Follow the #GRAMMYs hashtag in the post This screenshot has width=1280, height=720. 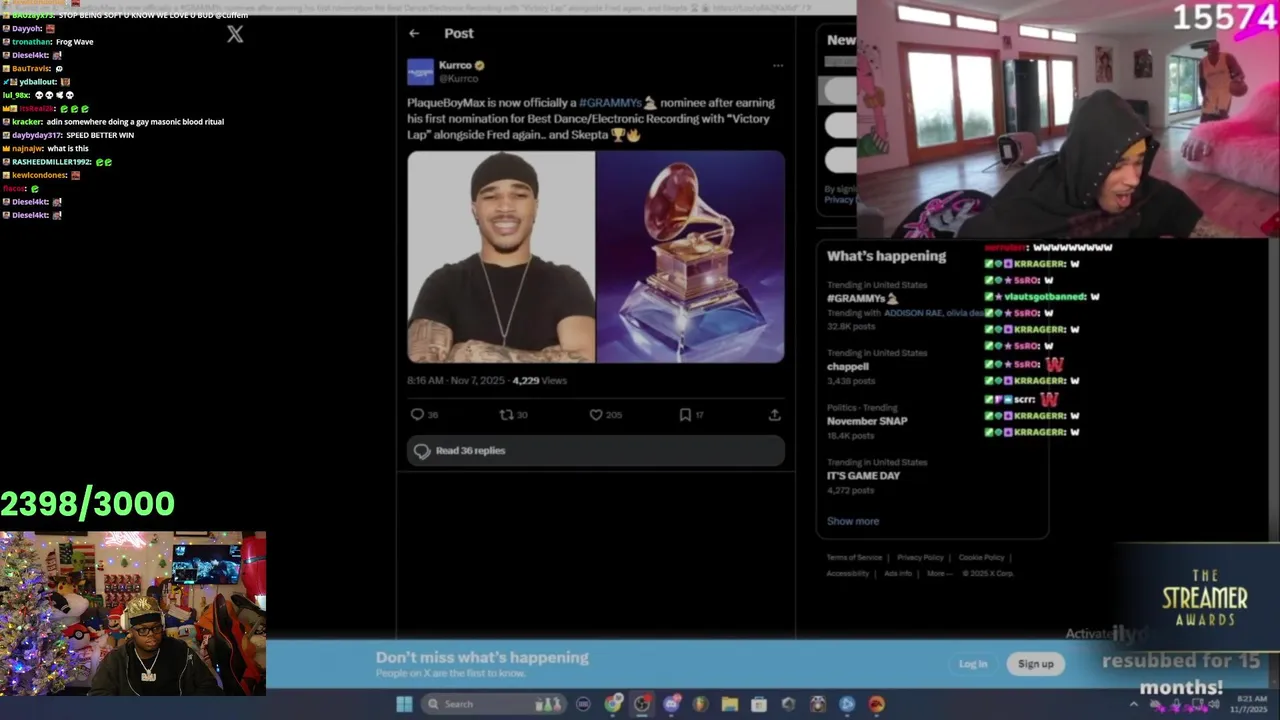(x=610, y=102)
